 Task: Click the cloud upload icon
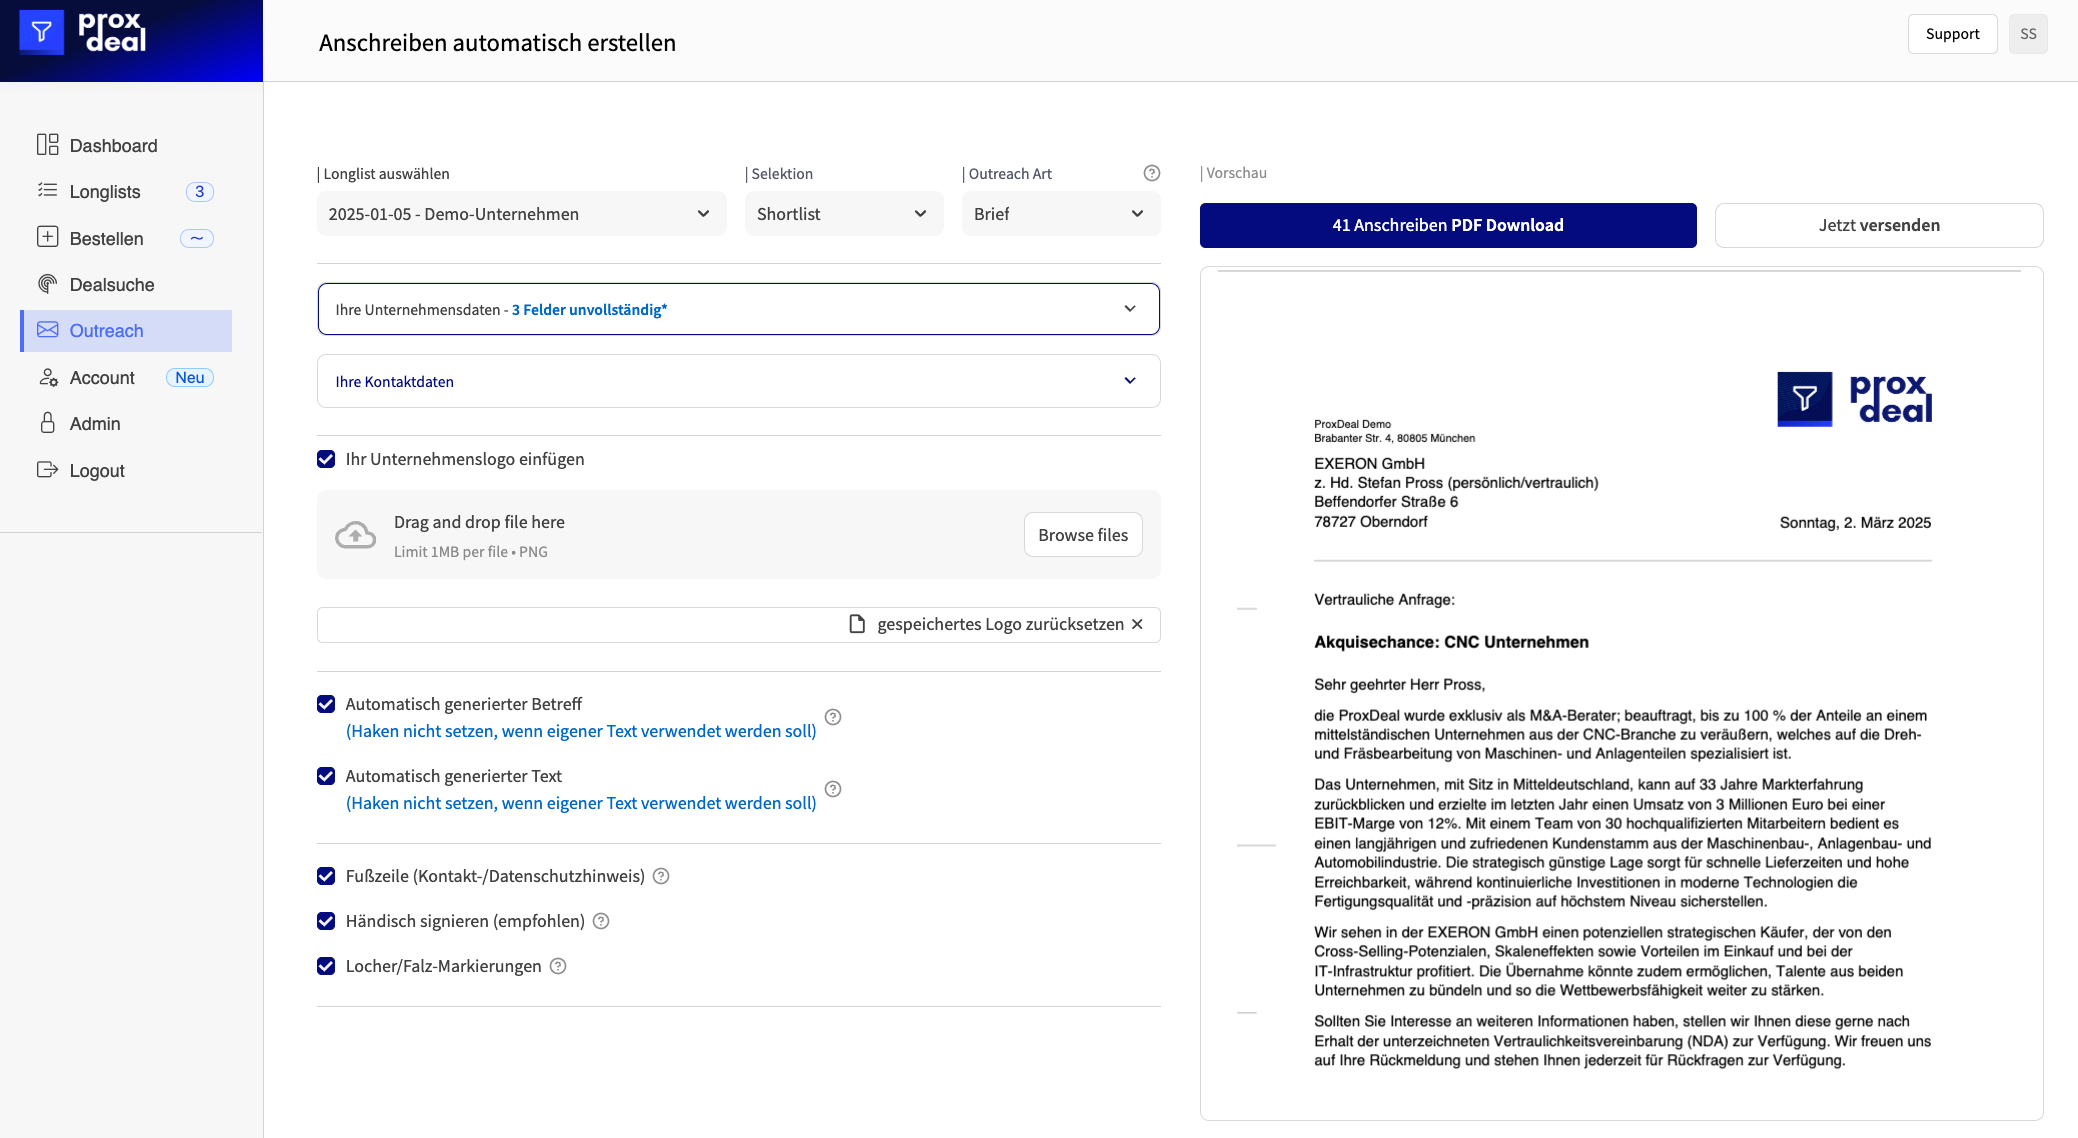(355, 535)
